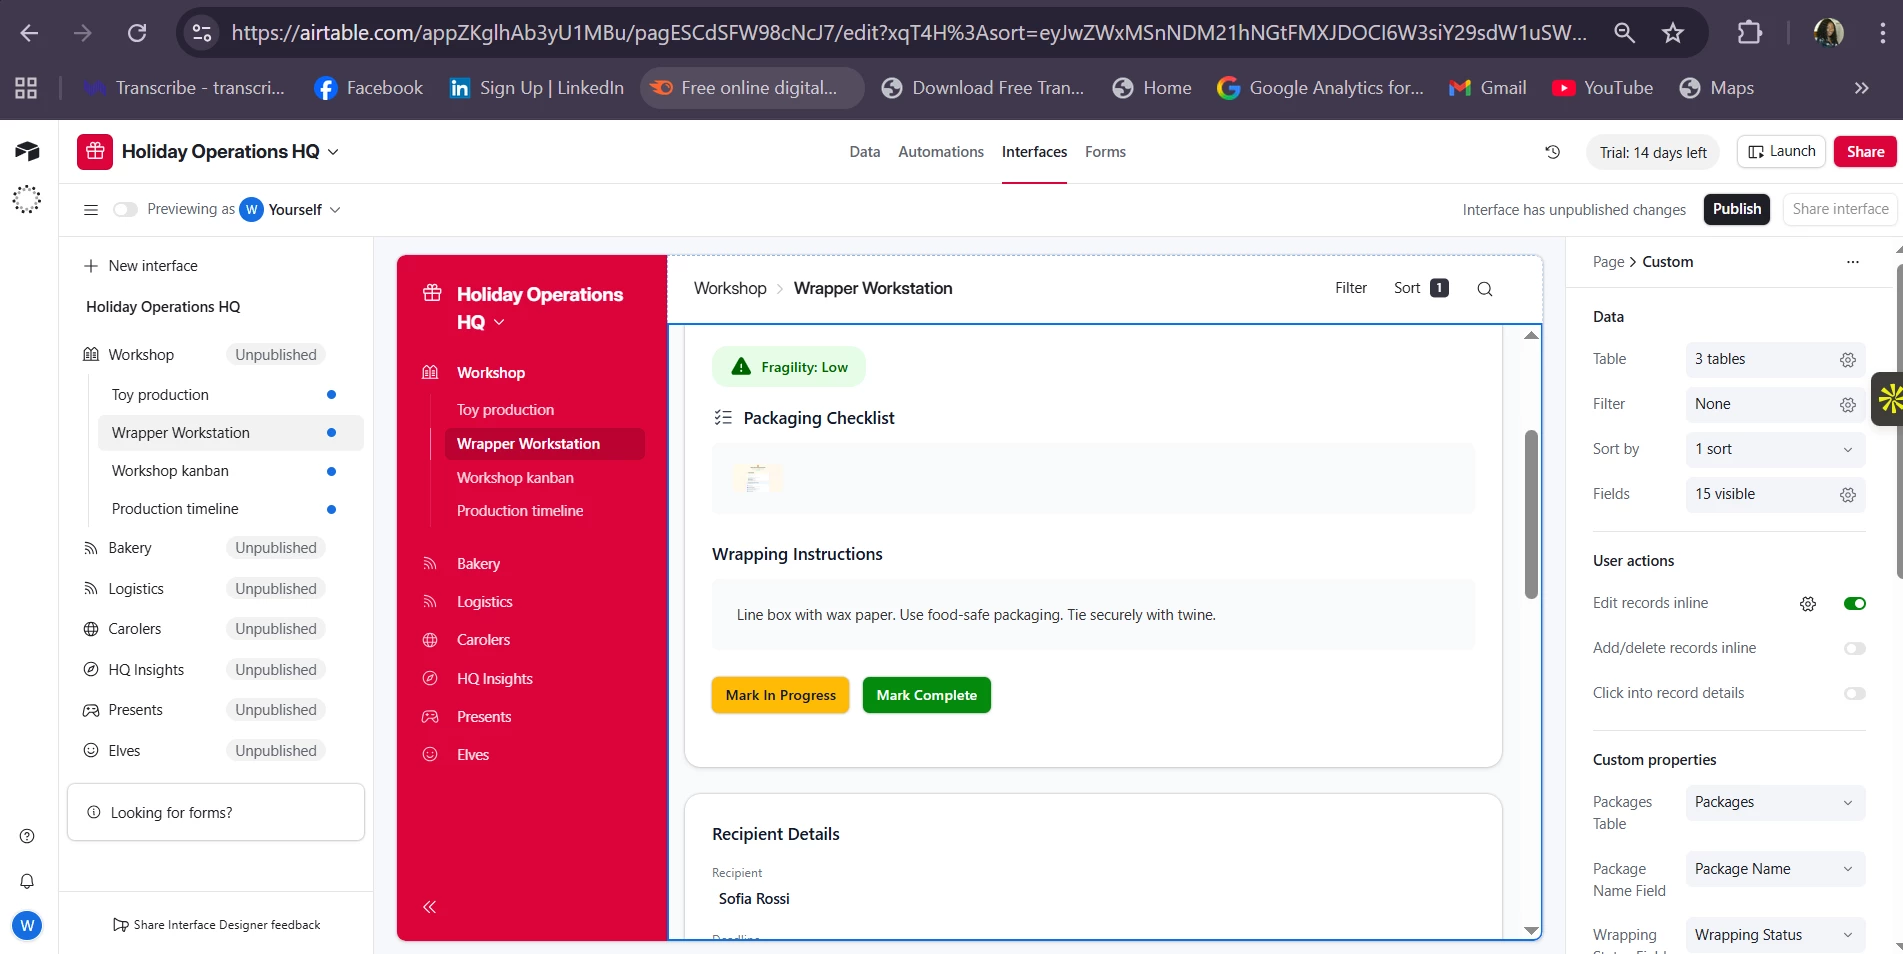The width and height of the screenshot is (1903, 954).
Task: Click the Mark Complete button
Action: pos(927,696)
